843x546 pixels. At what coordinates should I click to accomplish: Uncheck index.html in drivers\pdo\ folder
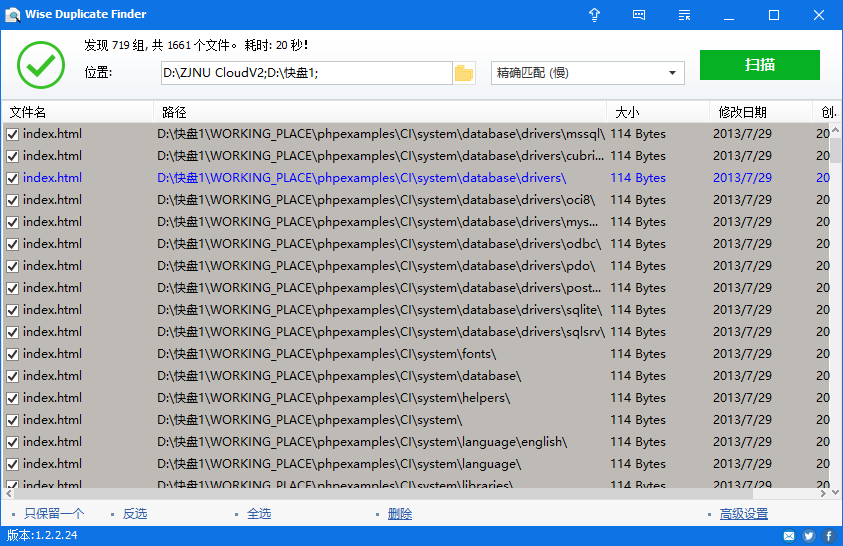(x=12, y=267)
